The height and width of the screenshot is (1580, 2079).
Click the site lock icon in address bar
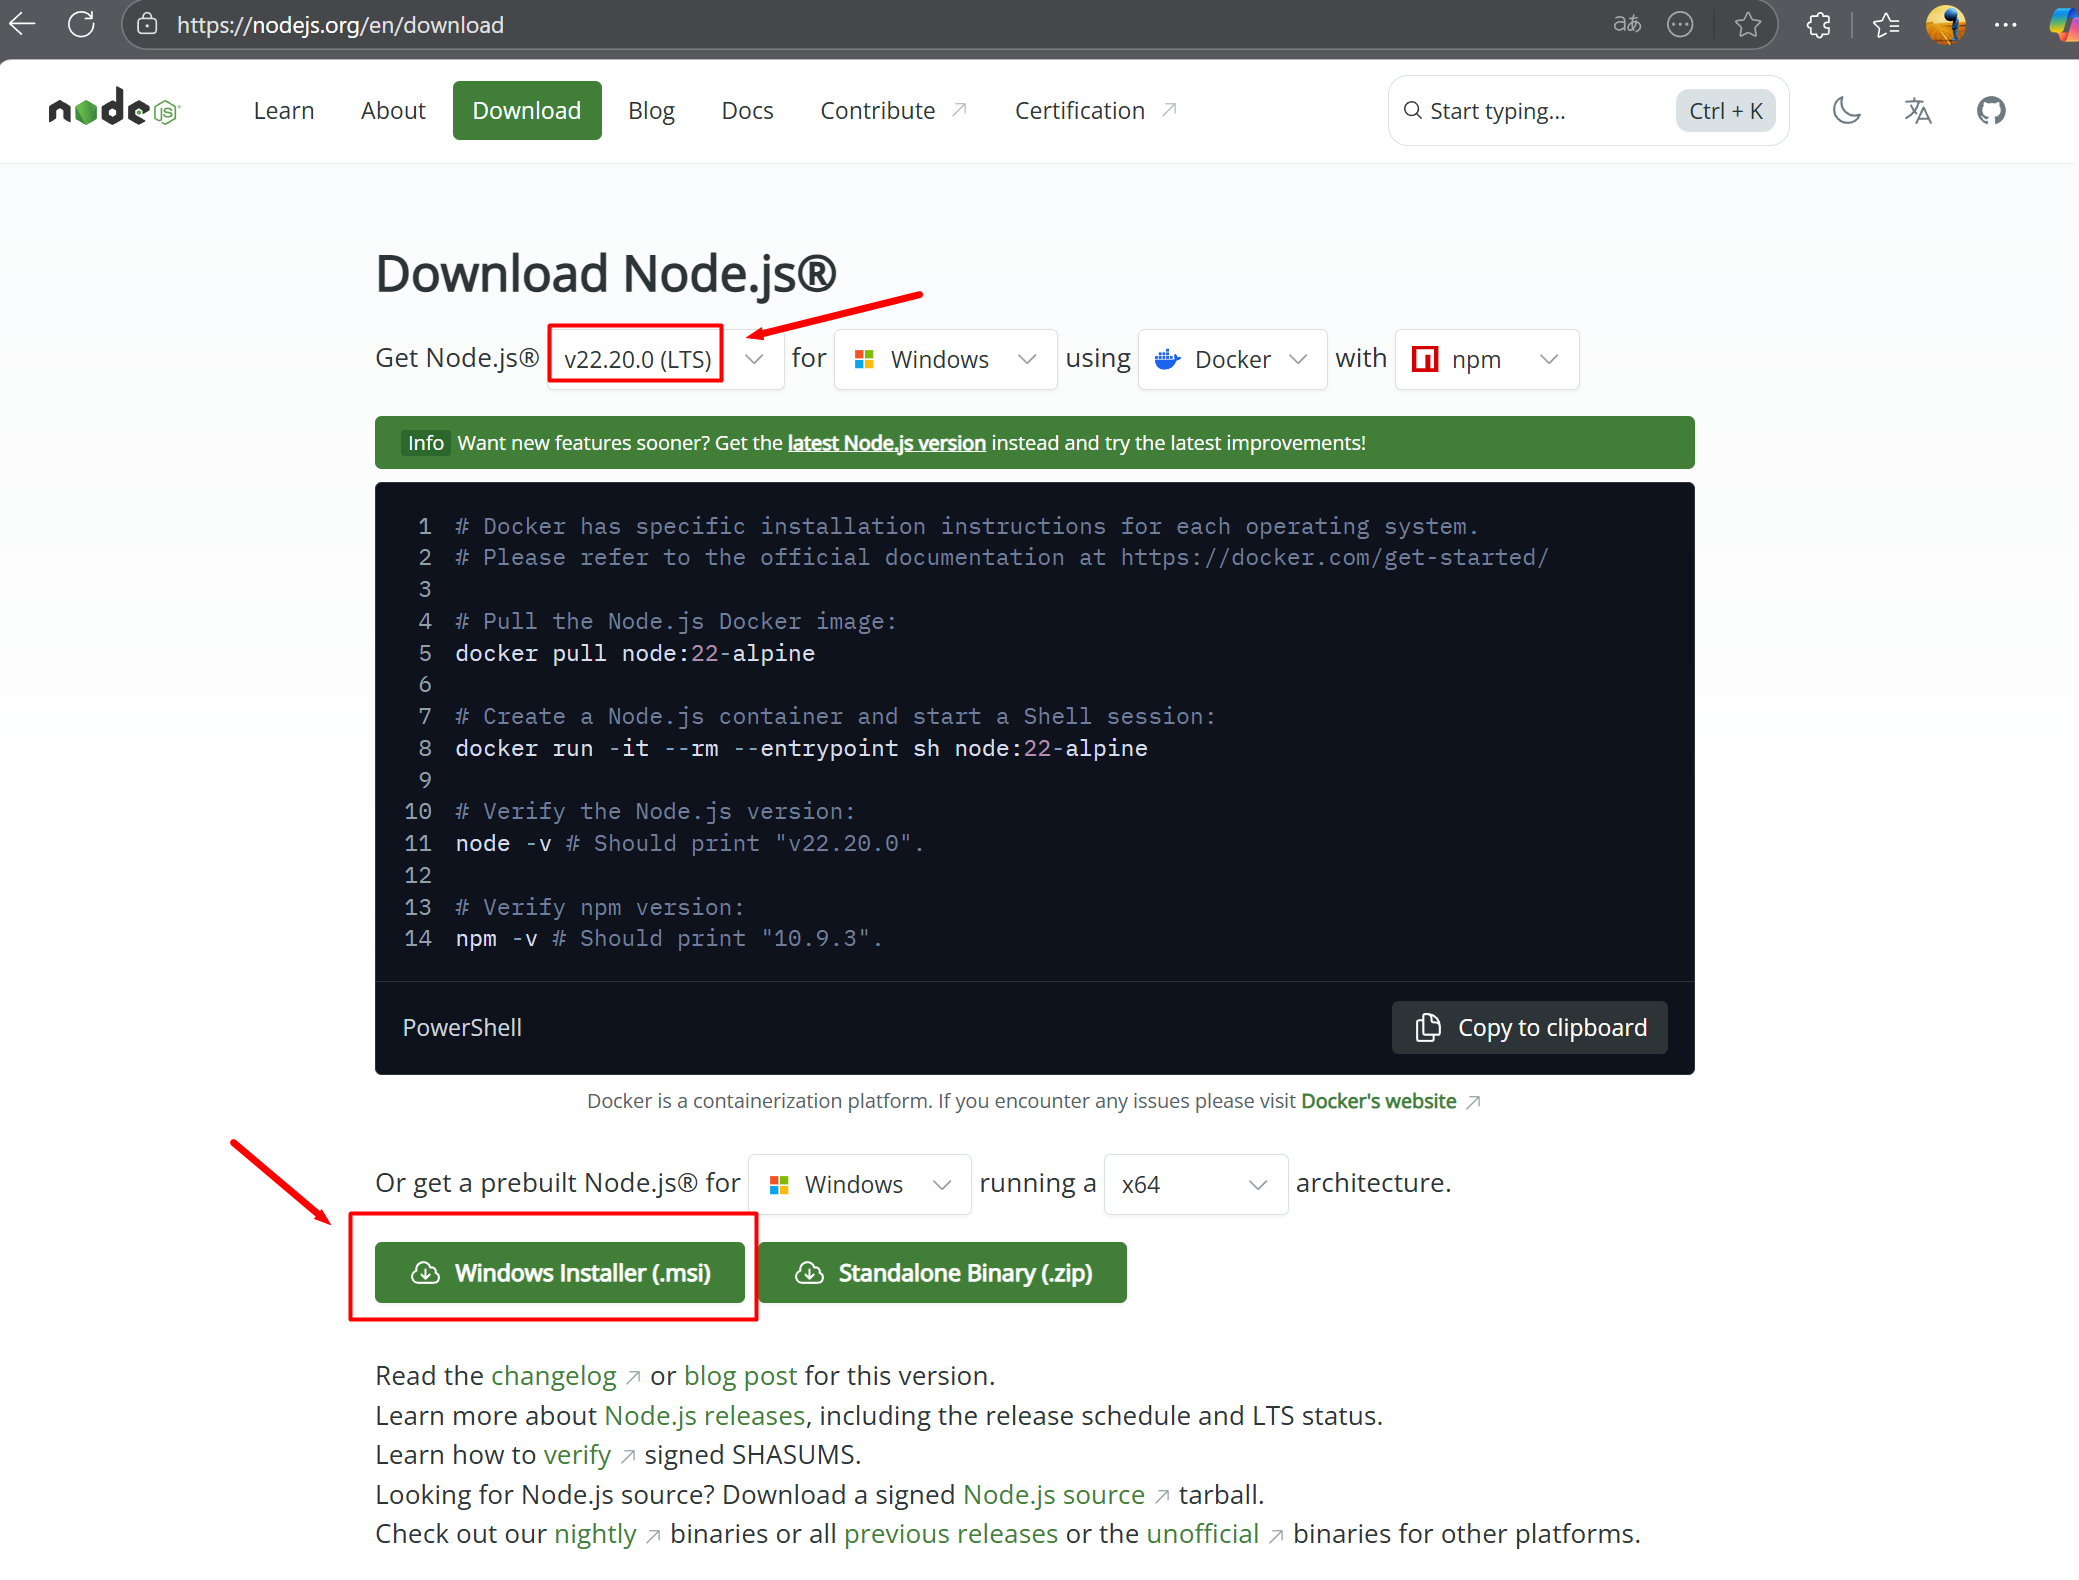point(147,24)
